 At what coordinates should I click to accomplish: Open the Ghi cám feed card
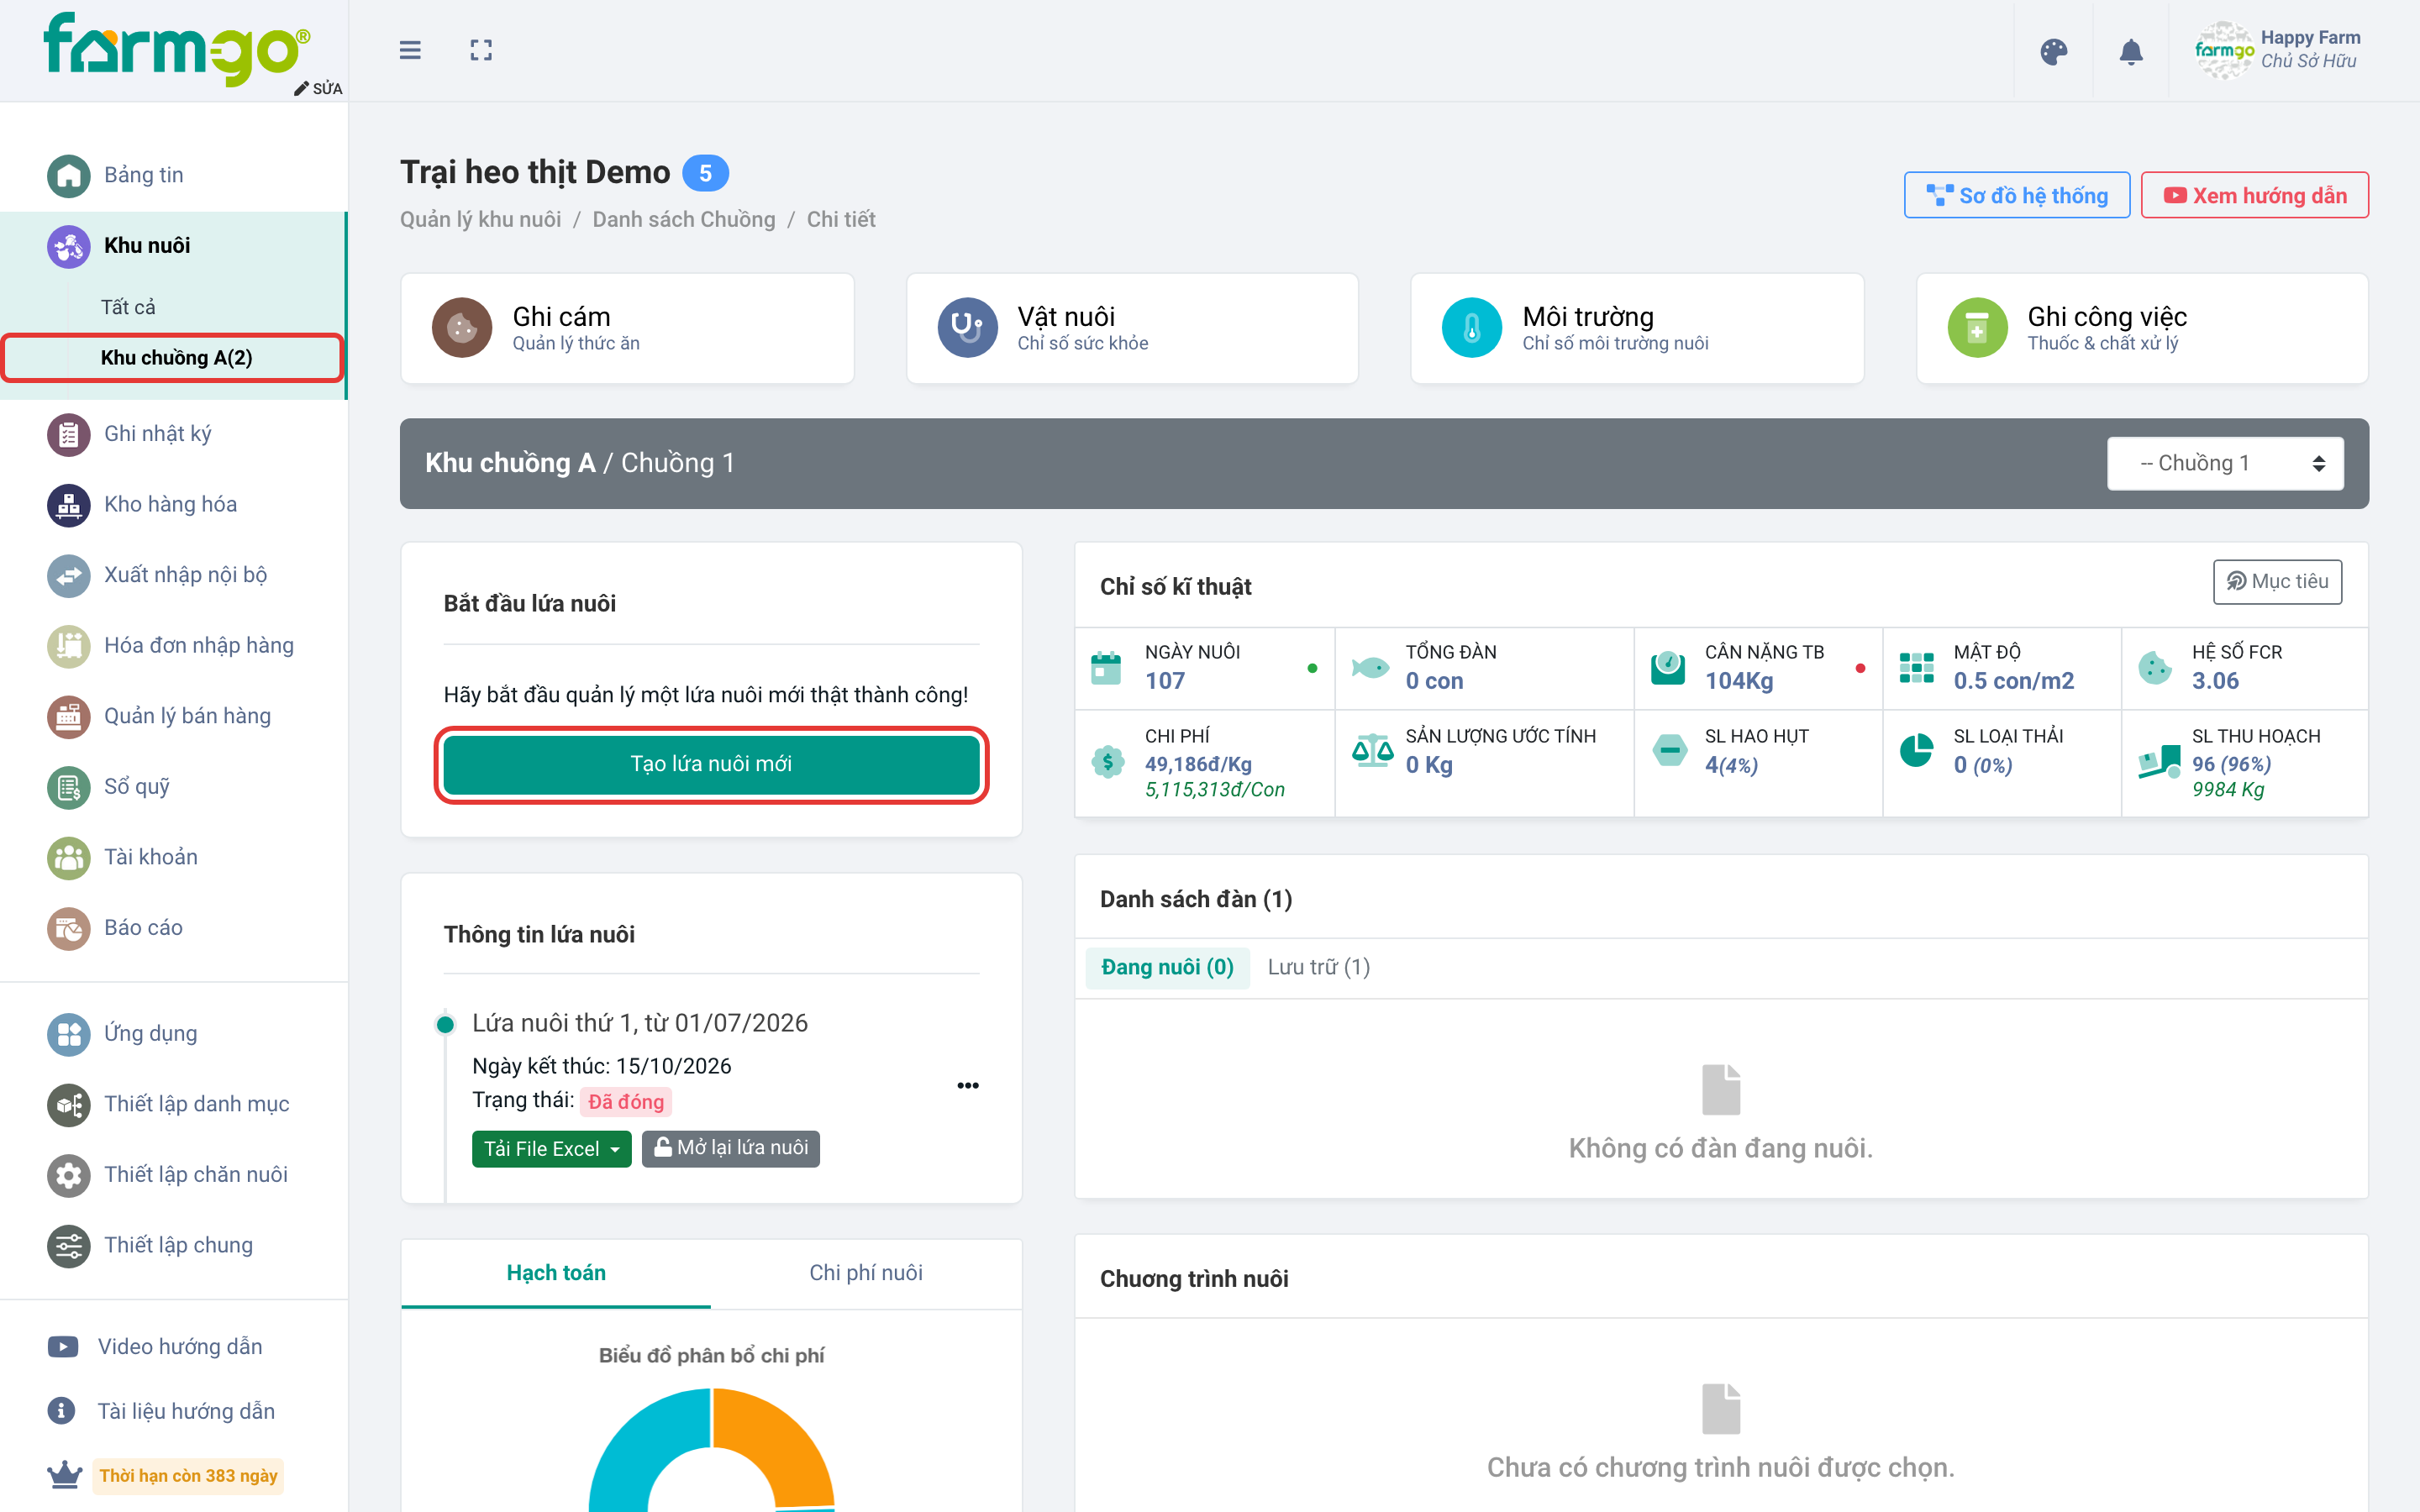(x=627, y=328)
